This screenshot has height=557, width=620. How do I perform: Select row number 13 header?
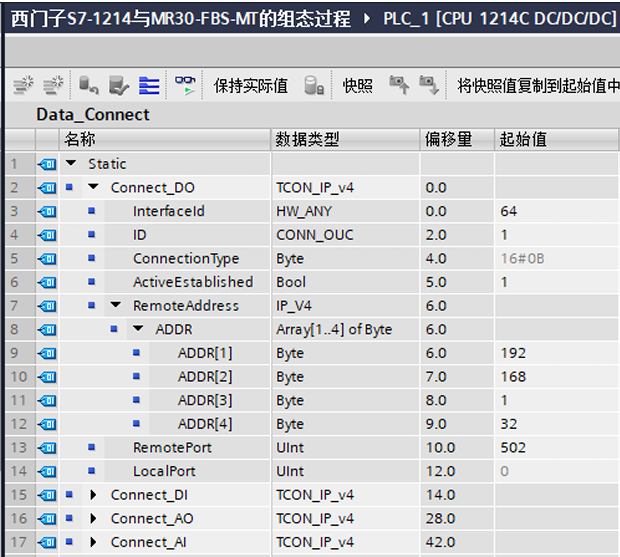[x=20, y=447]
